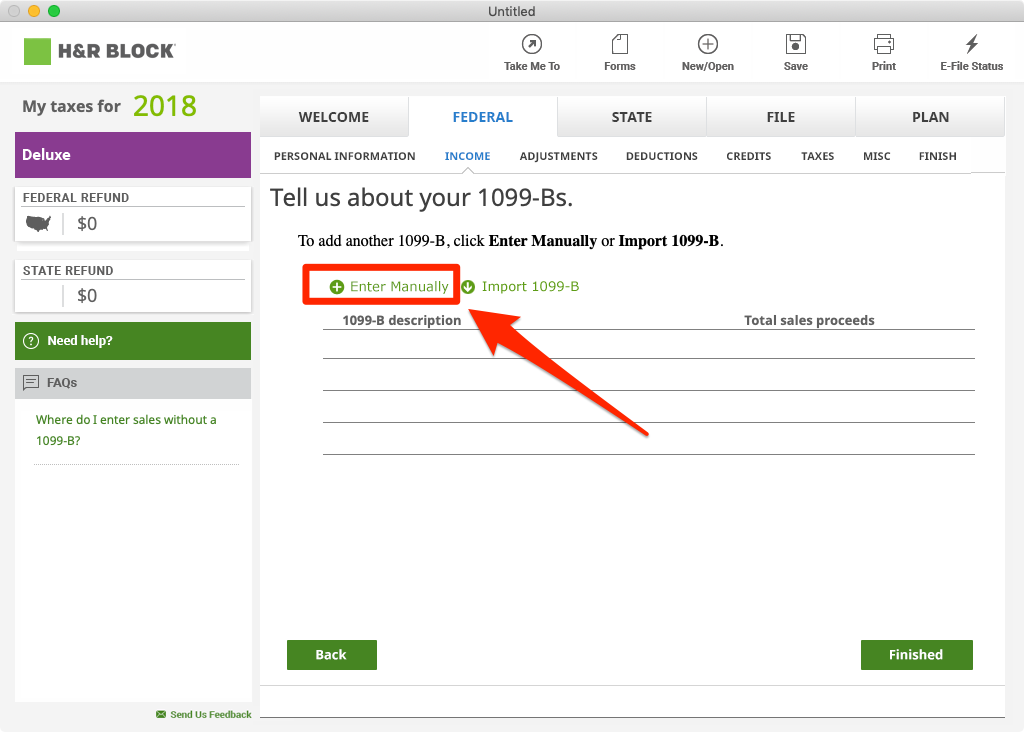
Task: Click Enter Manually to add 1099-B
Action: click(x=389, y=287)
